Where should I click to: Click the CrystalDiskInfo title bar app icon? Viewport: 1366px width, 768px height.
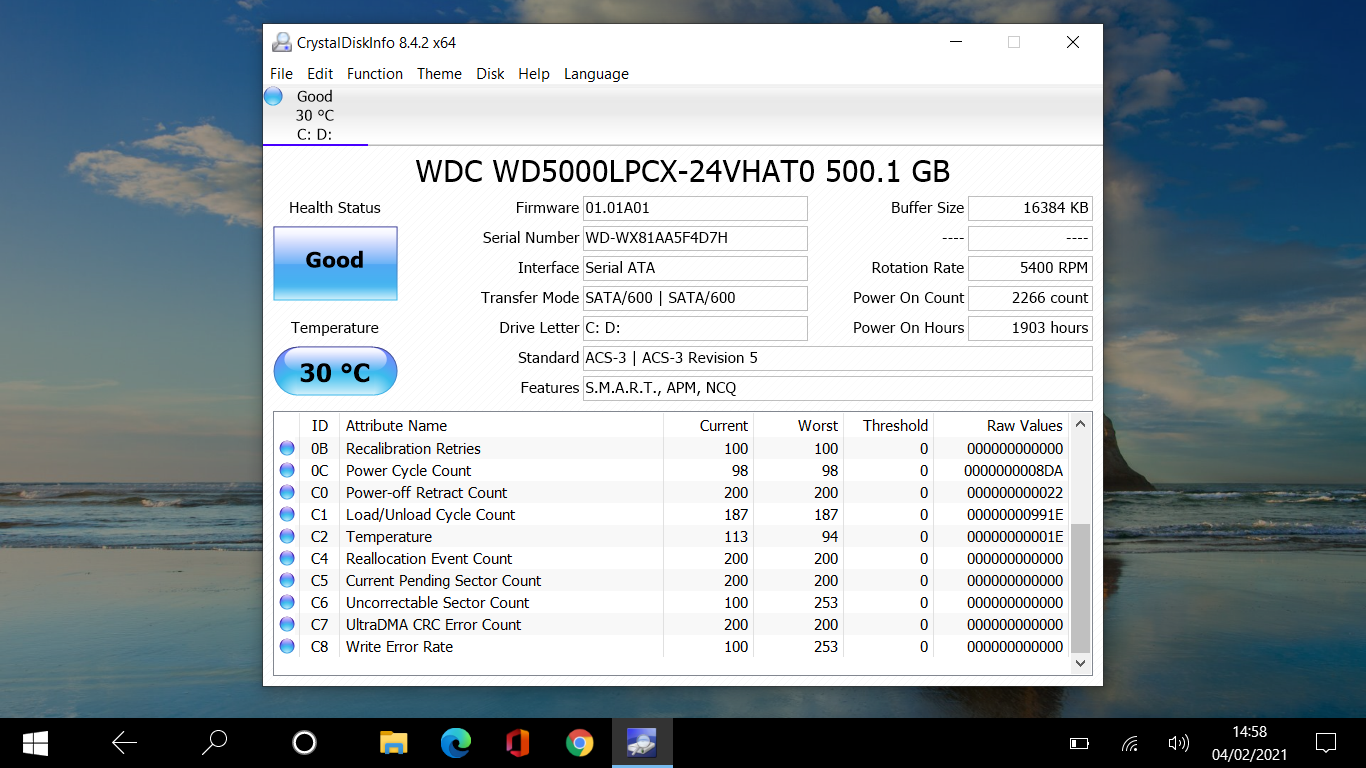tap(282, 43)
